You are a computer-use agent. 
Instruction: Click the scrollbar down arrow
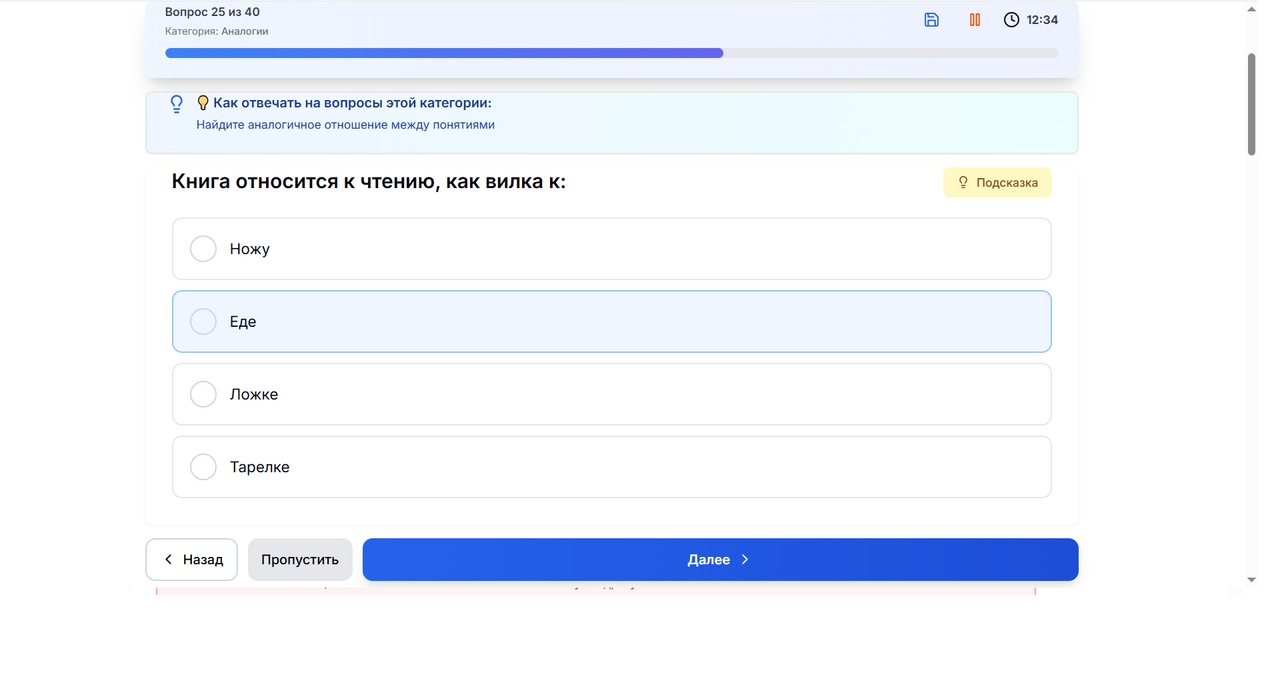[1251, 580]
